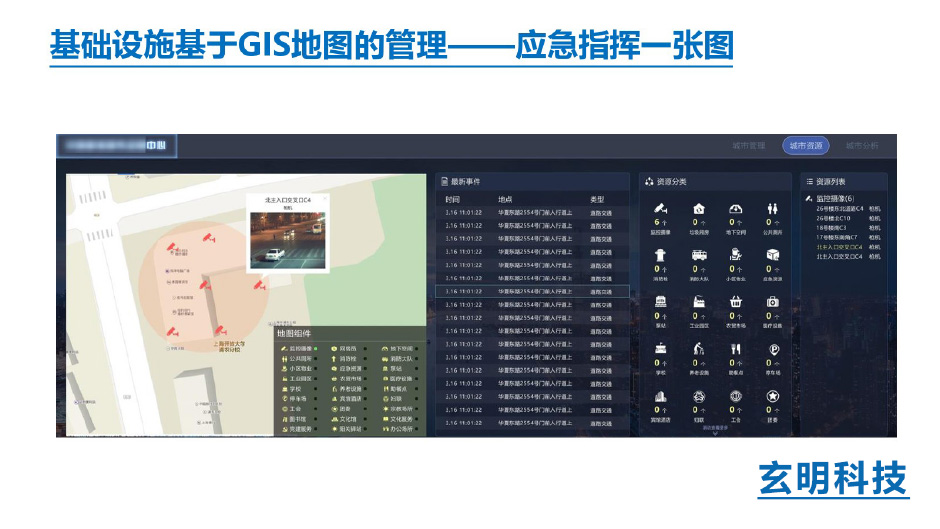Select the 消防大队 fire truck icon
940x529 pixels.
tap(698, 255)
